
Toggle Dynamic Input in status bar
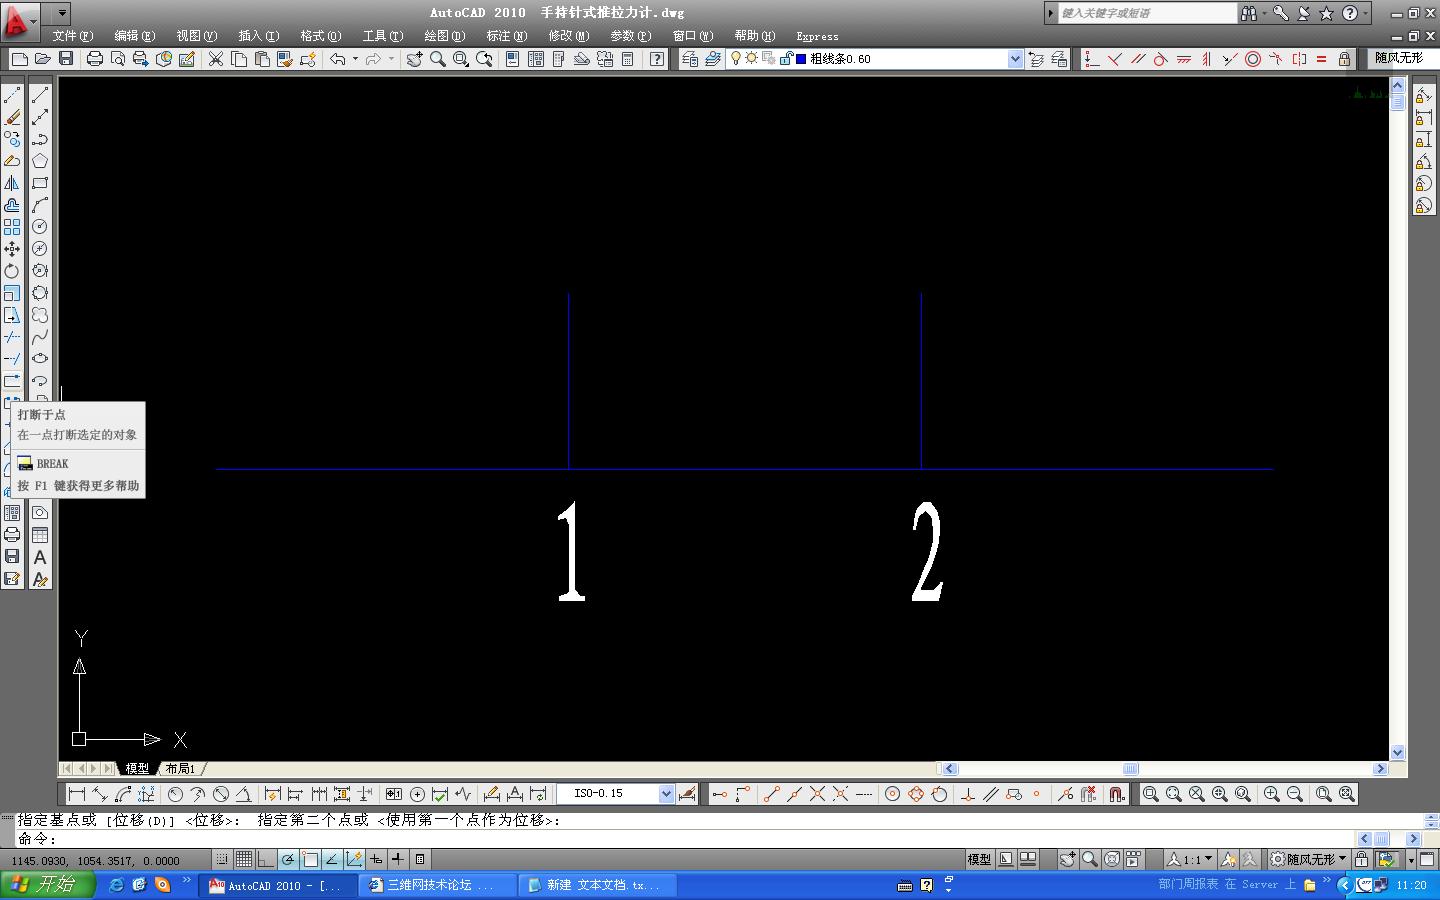tap(376, 859)
